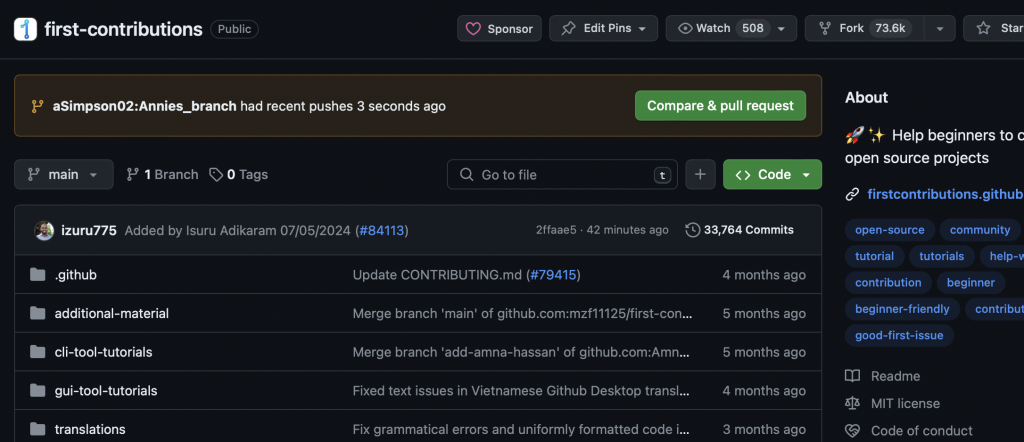Click Compare & pull request button
The width and height of the screenshot is (1024, 442).
(720, 106)
